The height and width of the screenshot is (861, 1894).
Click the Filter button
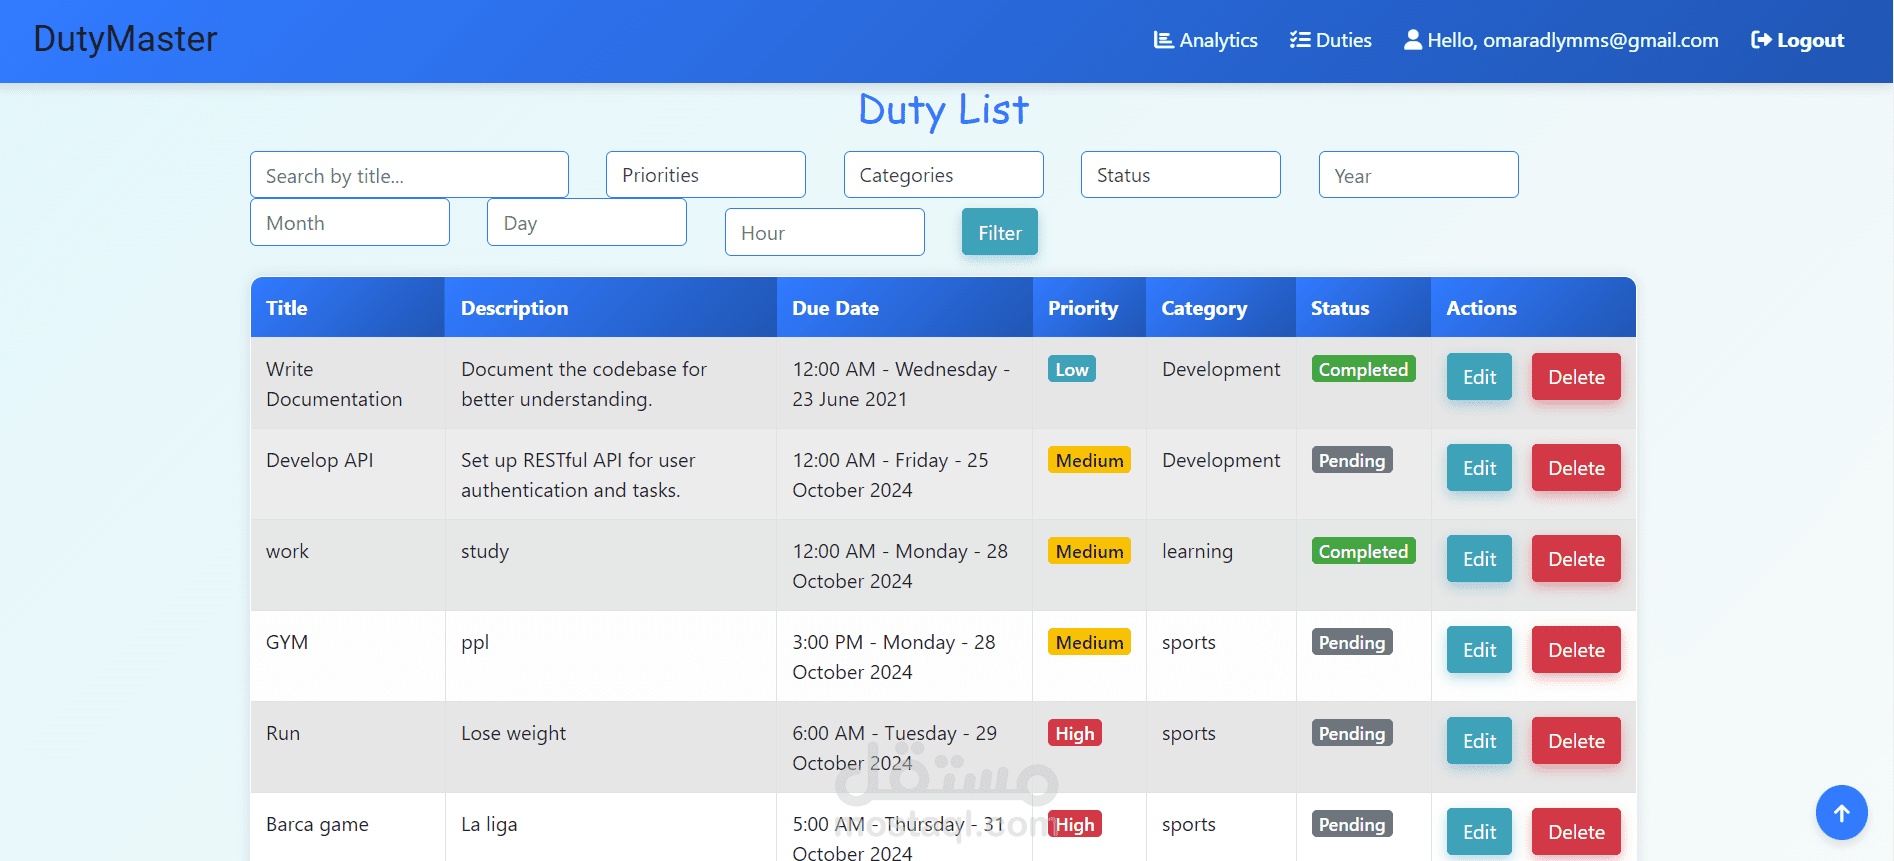[1000, 232]
